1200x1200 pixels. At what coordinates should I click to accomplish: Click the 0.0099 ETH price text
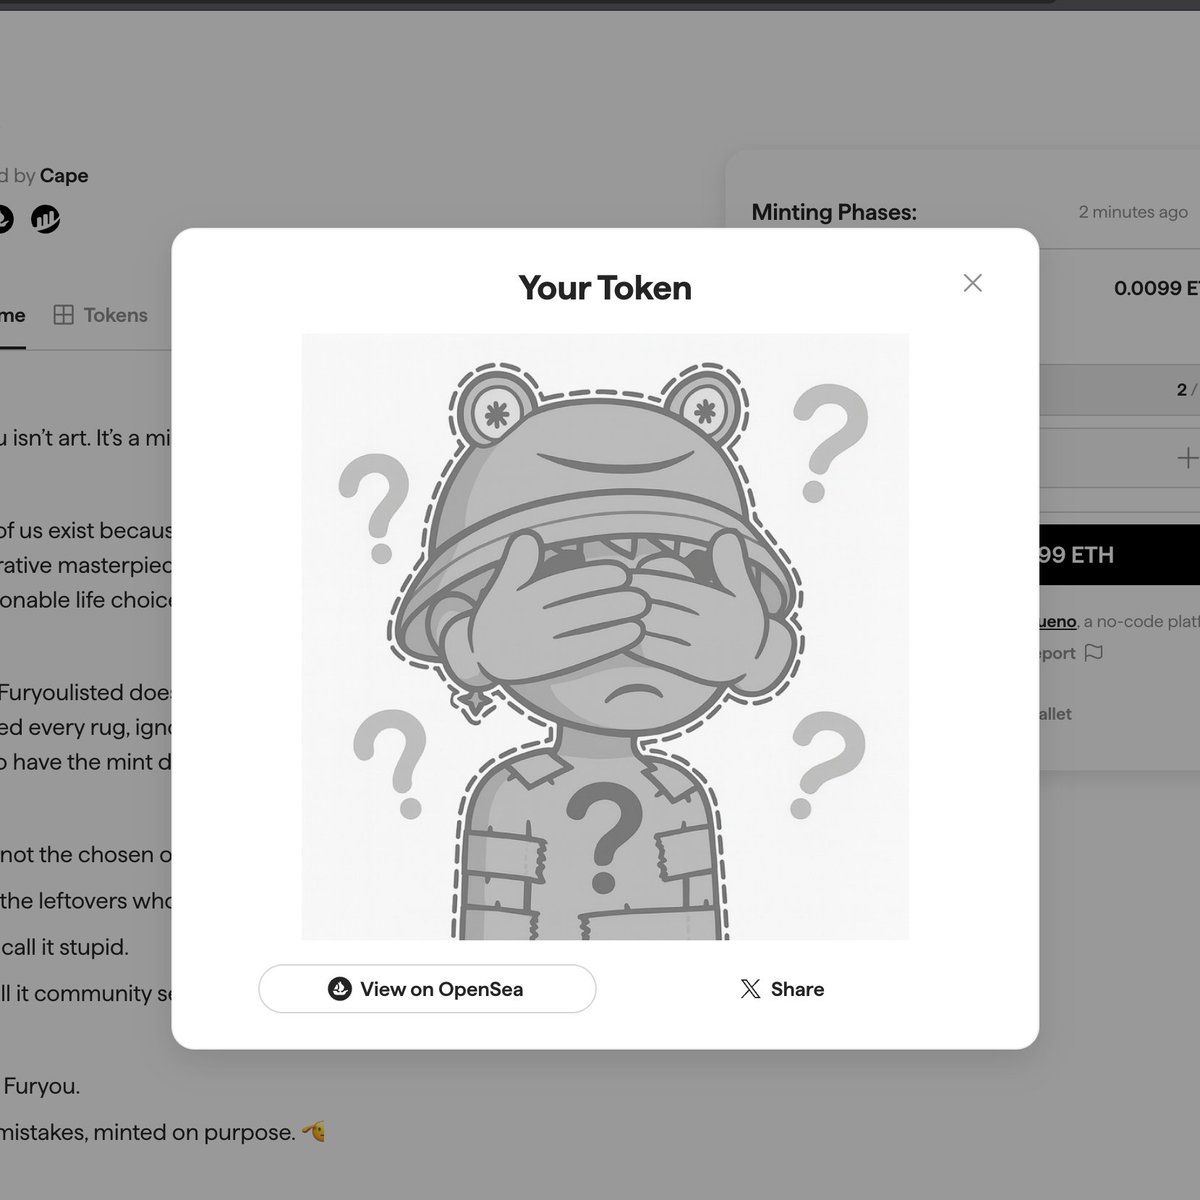1157,288
